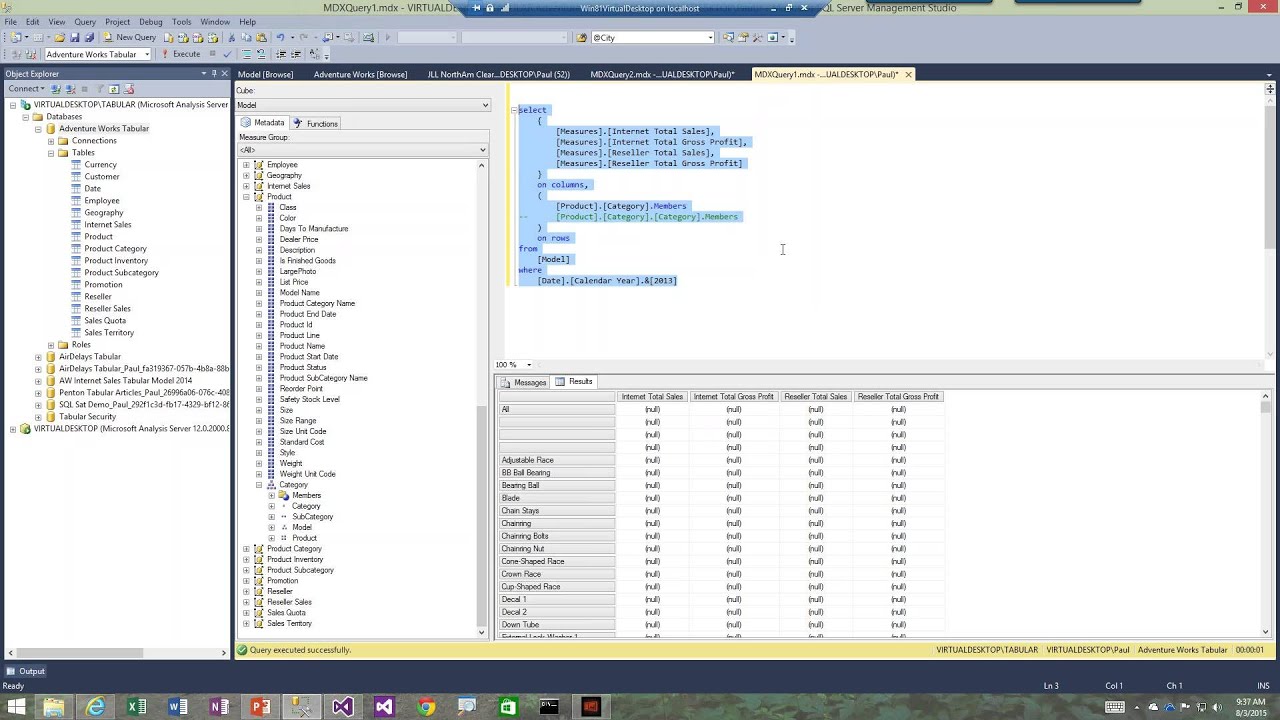The image size is (1280, 720).
Task: Open the Cube dropdown showing Model
Action: (363, 105)
